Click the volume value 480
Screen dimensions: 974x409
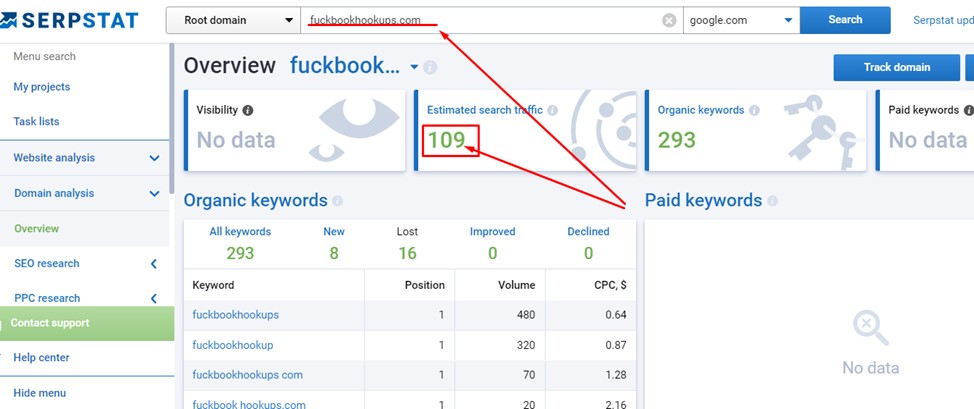526,315
